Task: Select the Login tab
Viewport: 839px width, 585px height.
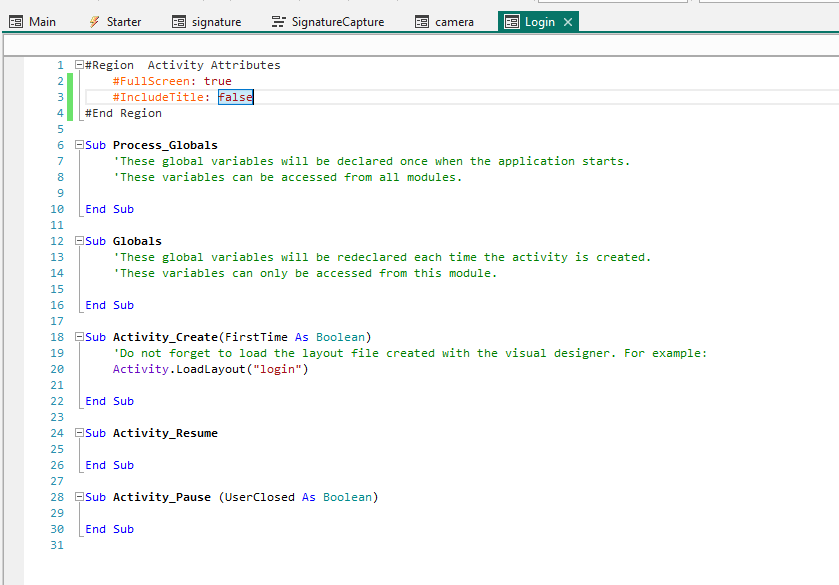Action: click(538, 22)
